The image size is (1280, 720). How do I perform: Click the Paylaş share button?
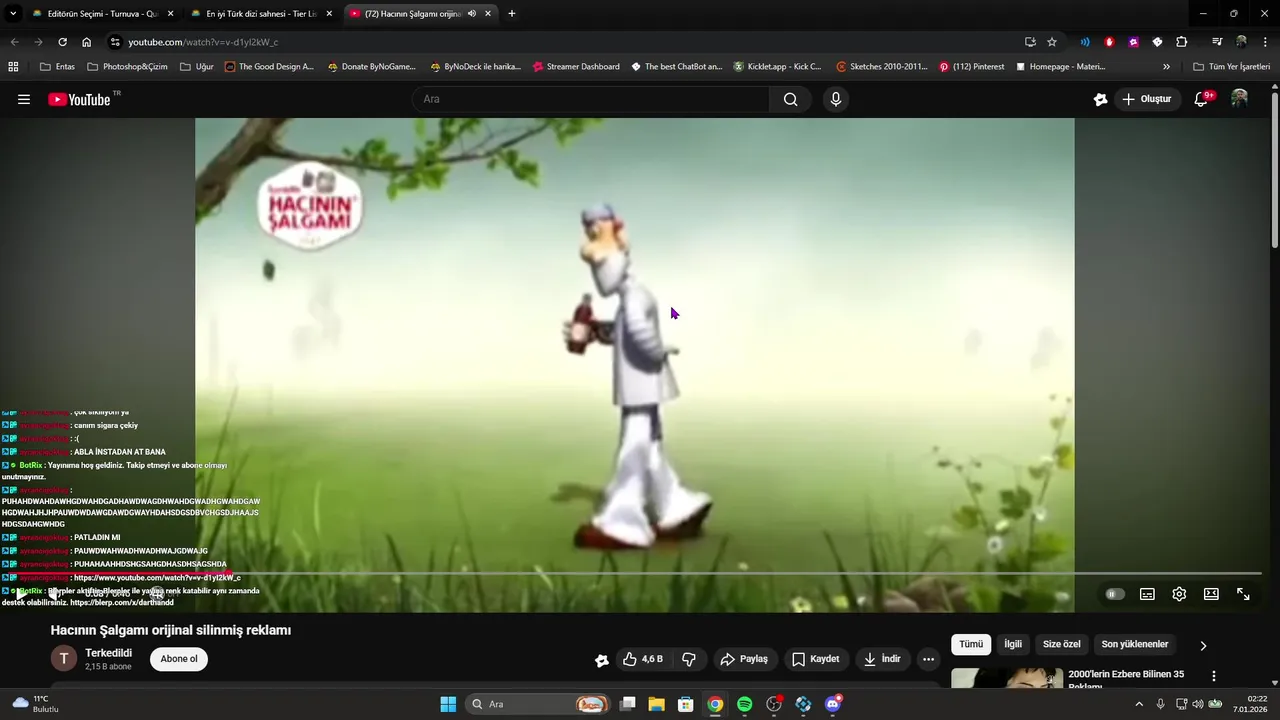coord(744,659)
